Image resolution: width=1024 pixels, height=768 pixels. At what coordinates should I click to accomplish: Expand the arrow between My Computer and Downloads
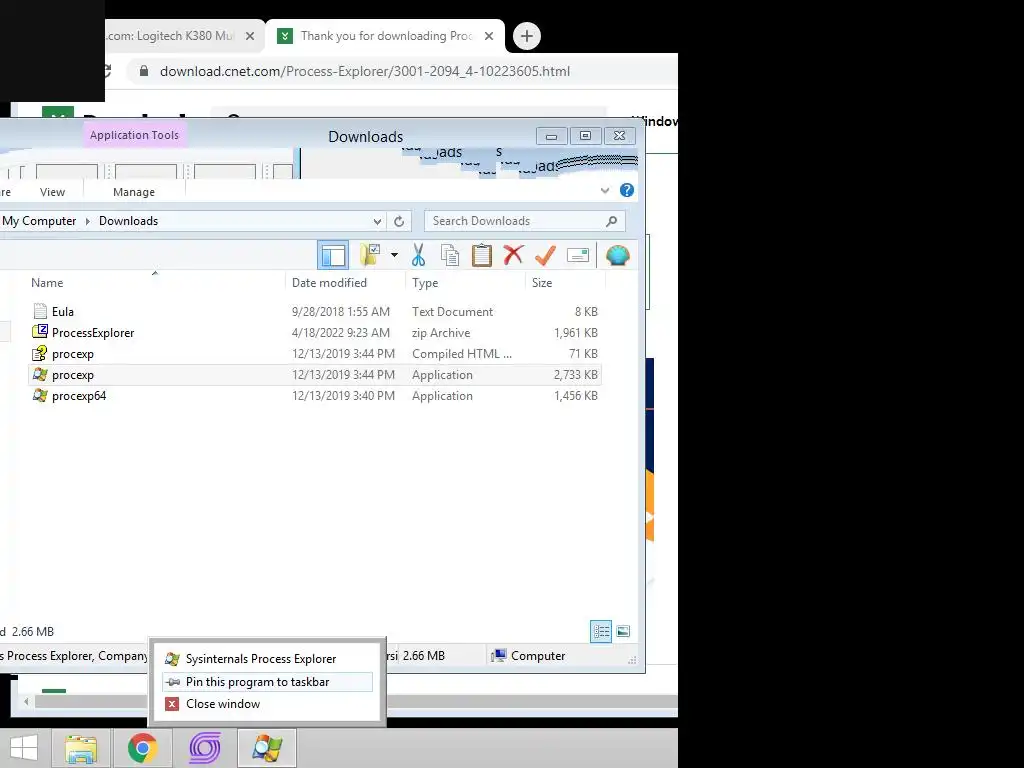point(88,221)
